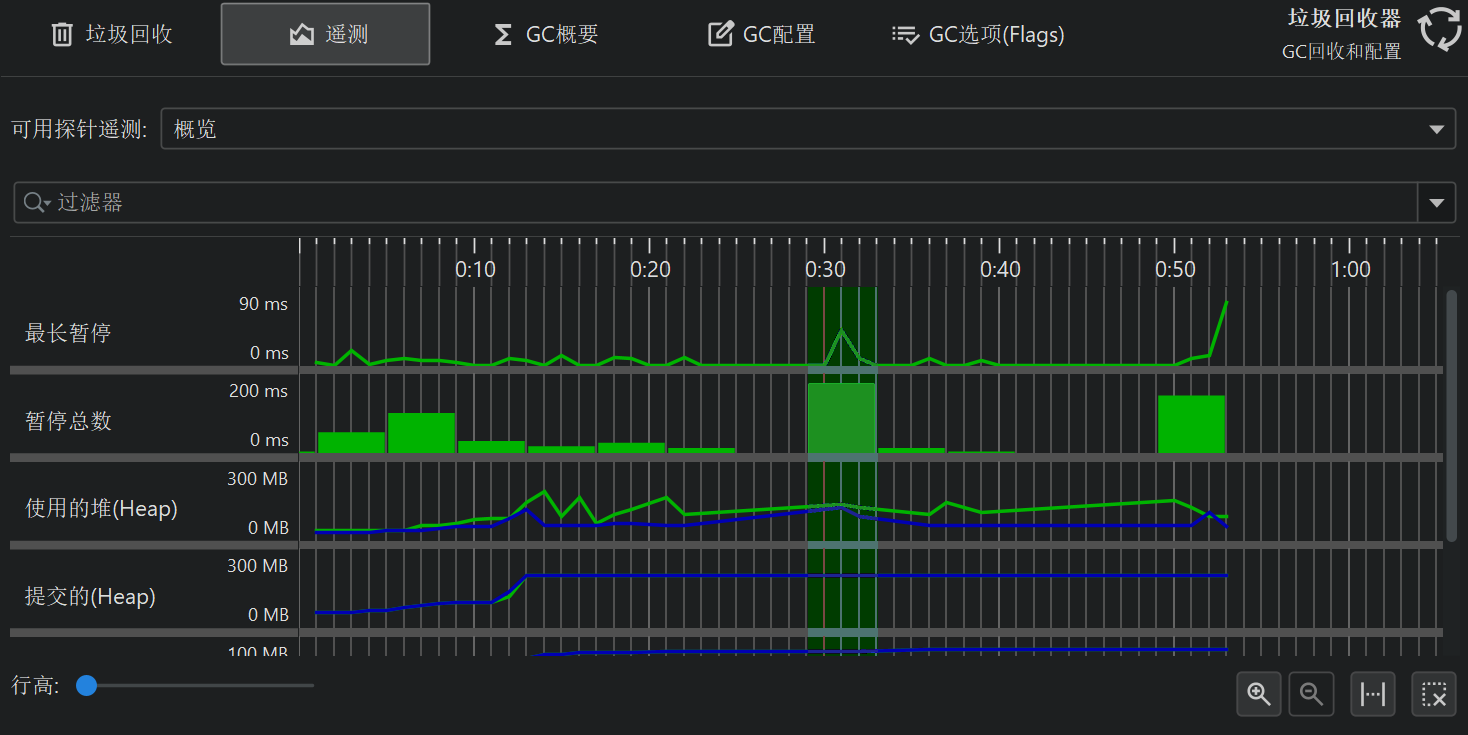The width and height of the screenshot is (1468, 735).
Task: Click the pencil edit icon for GC配置
Action: point(720,35)
